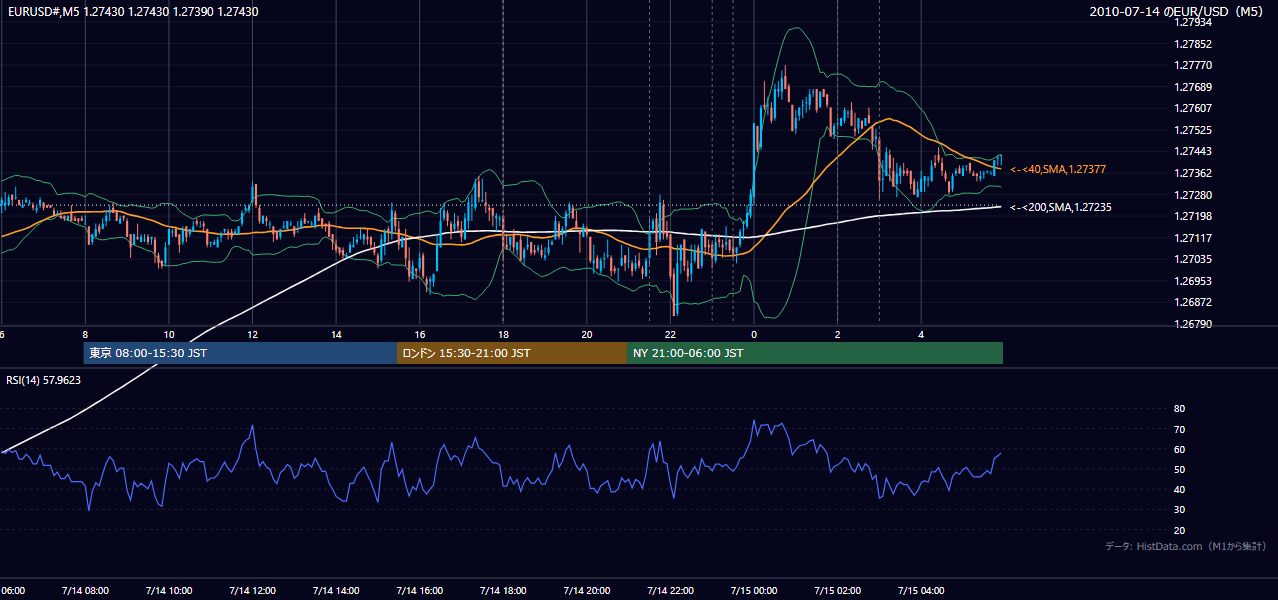
Task: Click bottom time label 7/14 14:00
Action: tap(336, 590)
